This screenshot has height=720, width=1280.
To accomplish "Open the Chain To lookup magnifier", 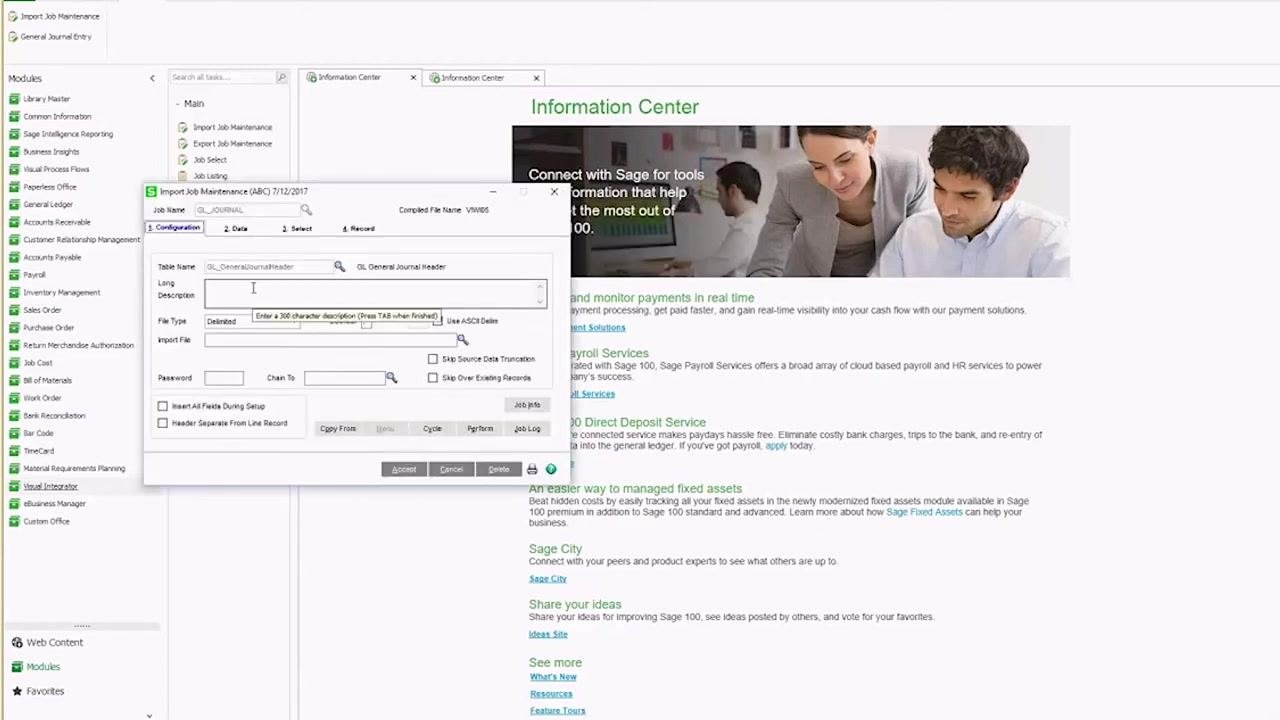I will click(391, 378).
